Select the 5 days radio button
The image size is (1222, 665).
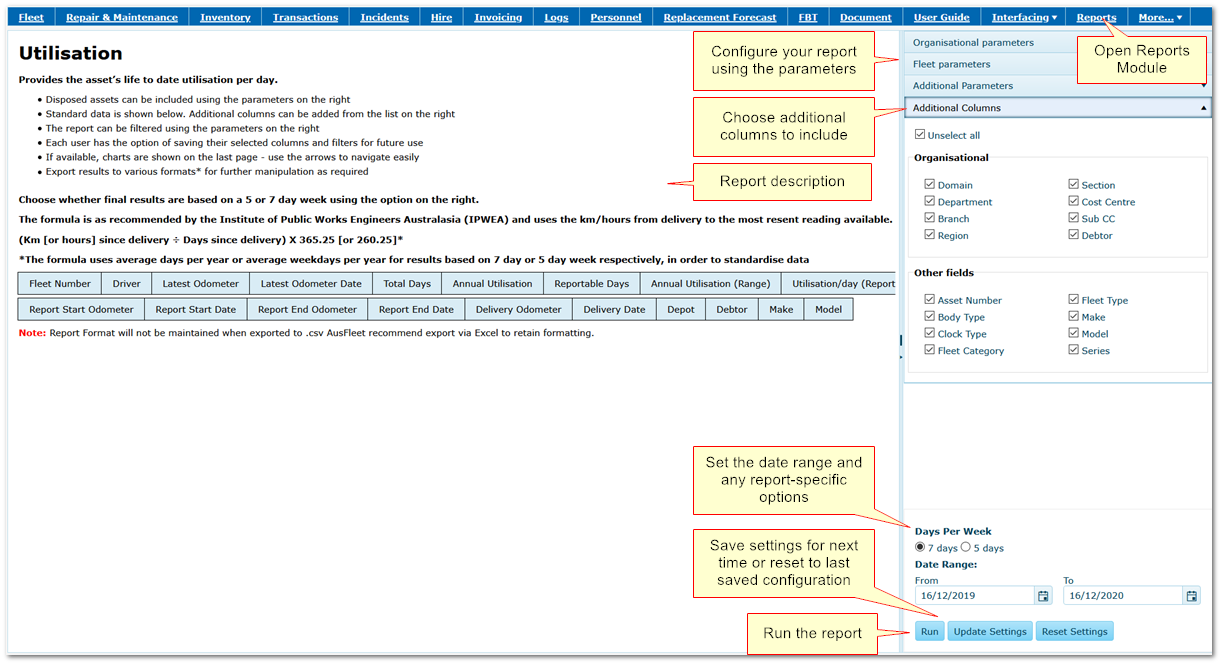coord(966,547)
